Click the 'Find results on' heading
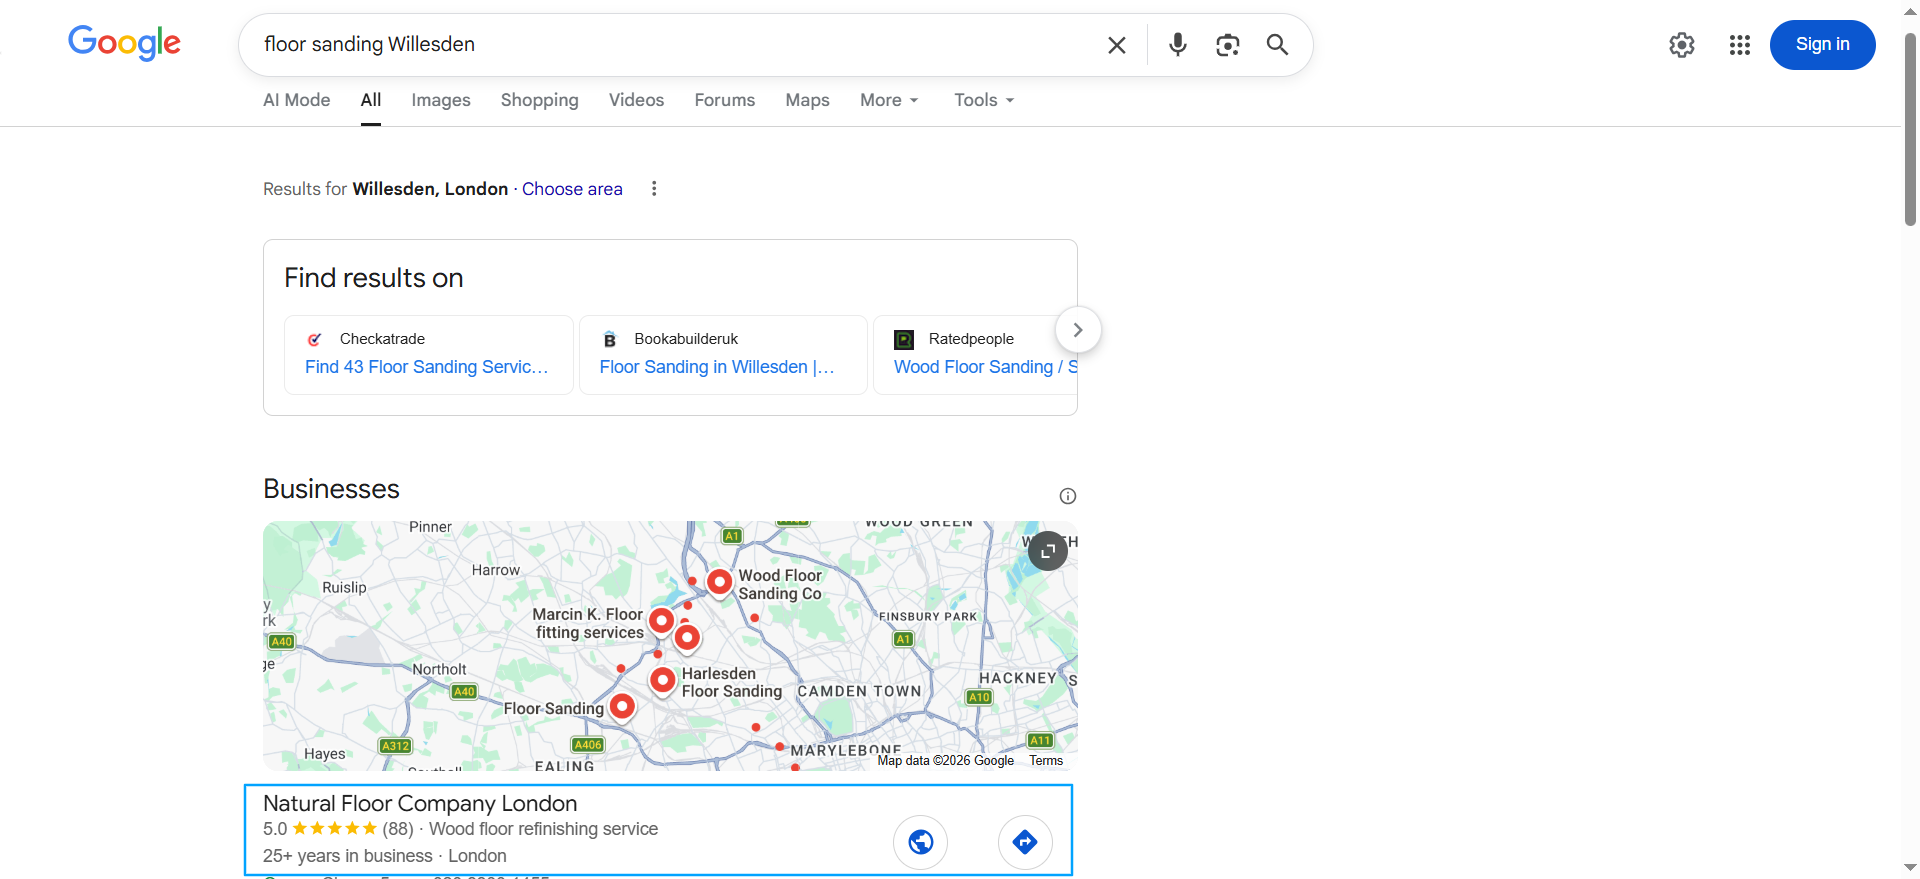 tap(374, 278)
